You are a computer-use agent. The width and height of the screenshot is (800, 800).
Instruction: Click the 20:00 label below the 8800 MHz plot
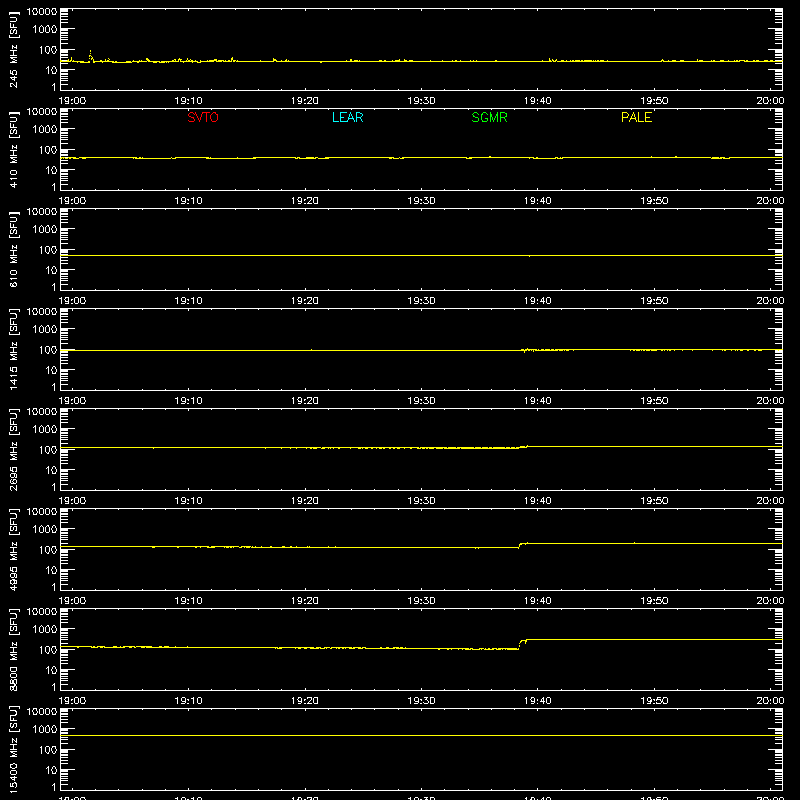point(770,701)
